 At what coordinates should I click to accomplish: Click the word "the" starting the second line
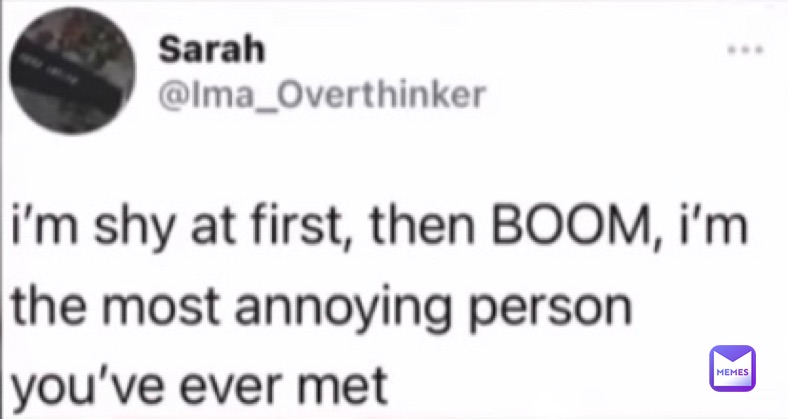point(48,305)
